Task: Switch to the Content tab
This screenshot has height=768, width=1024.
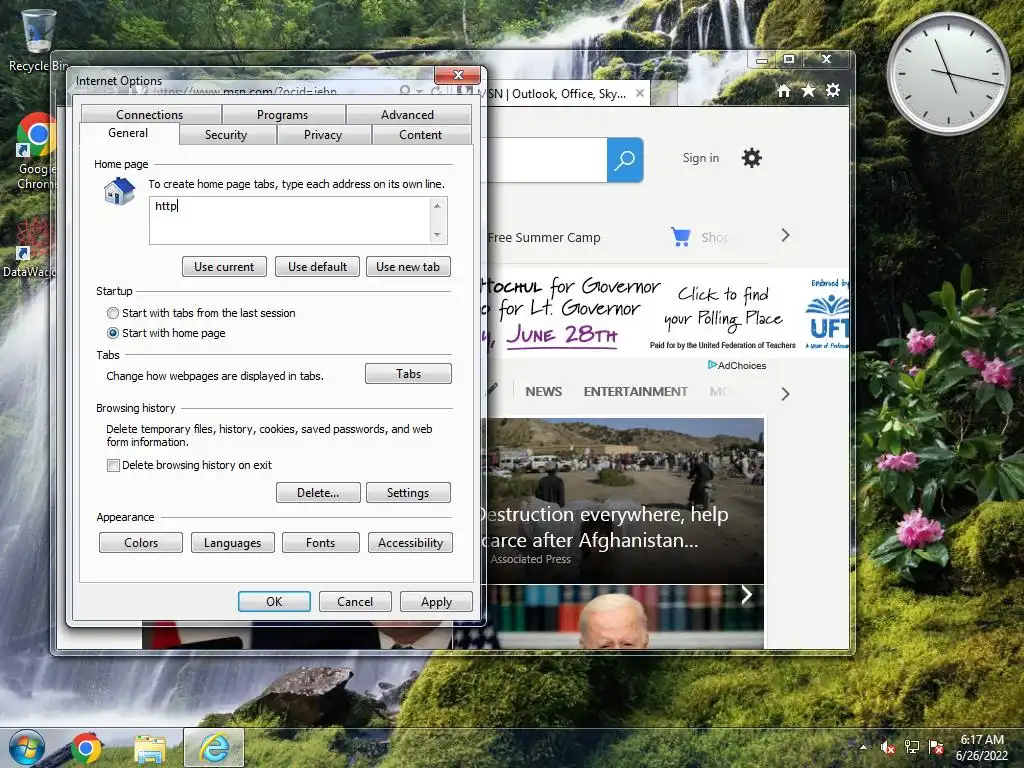Action: pyautogui.click(x=421, y=135)
